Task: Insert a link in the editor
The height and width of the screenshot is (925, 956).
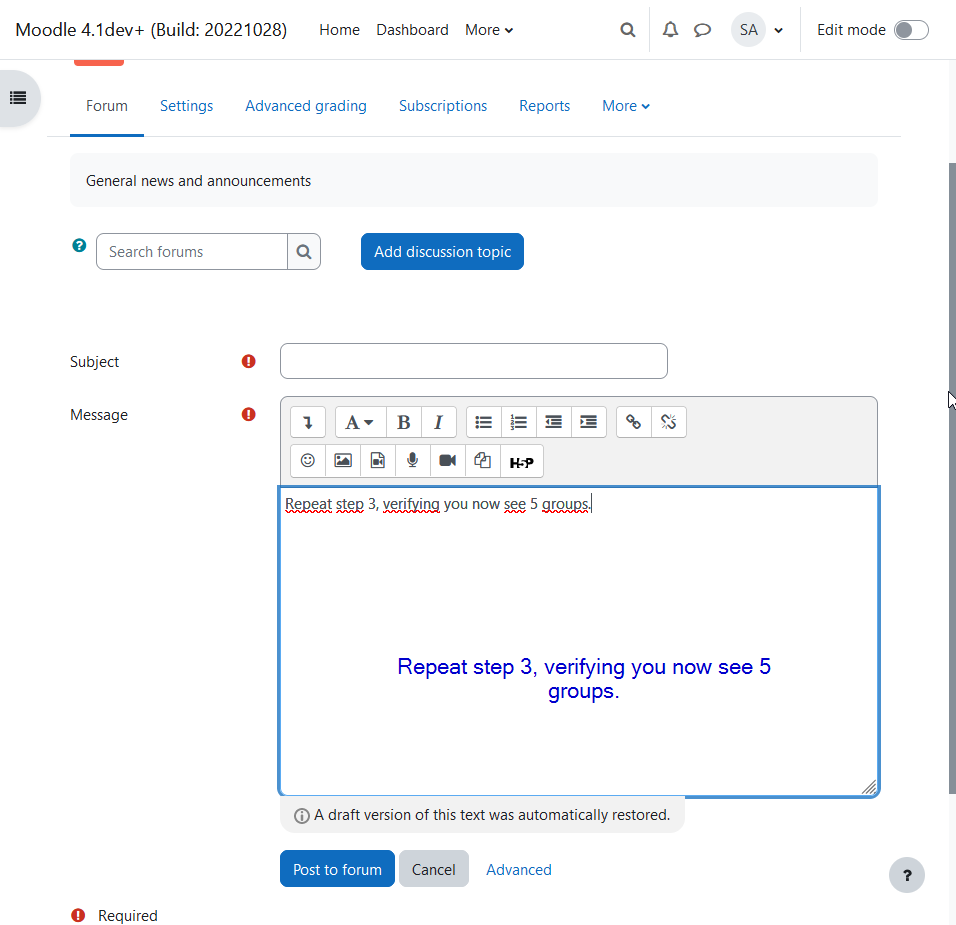Action: pyautogui.click(x=633, y=422)
